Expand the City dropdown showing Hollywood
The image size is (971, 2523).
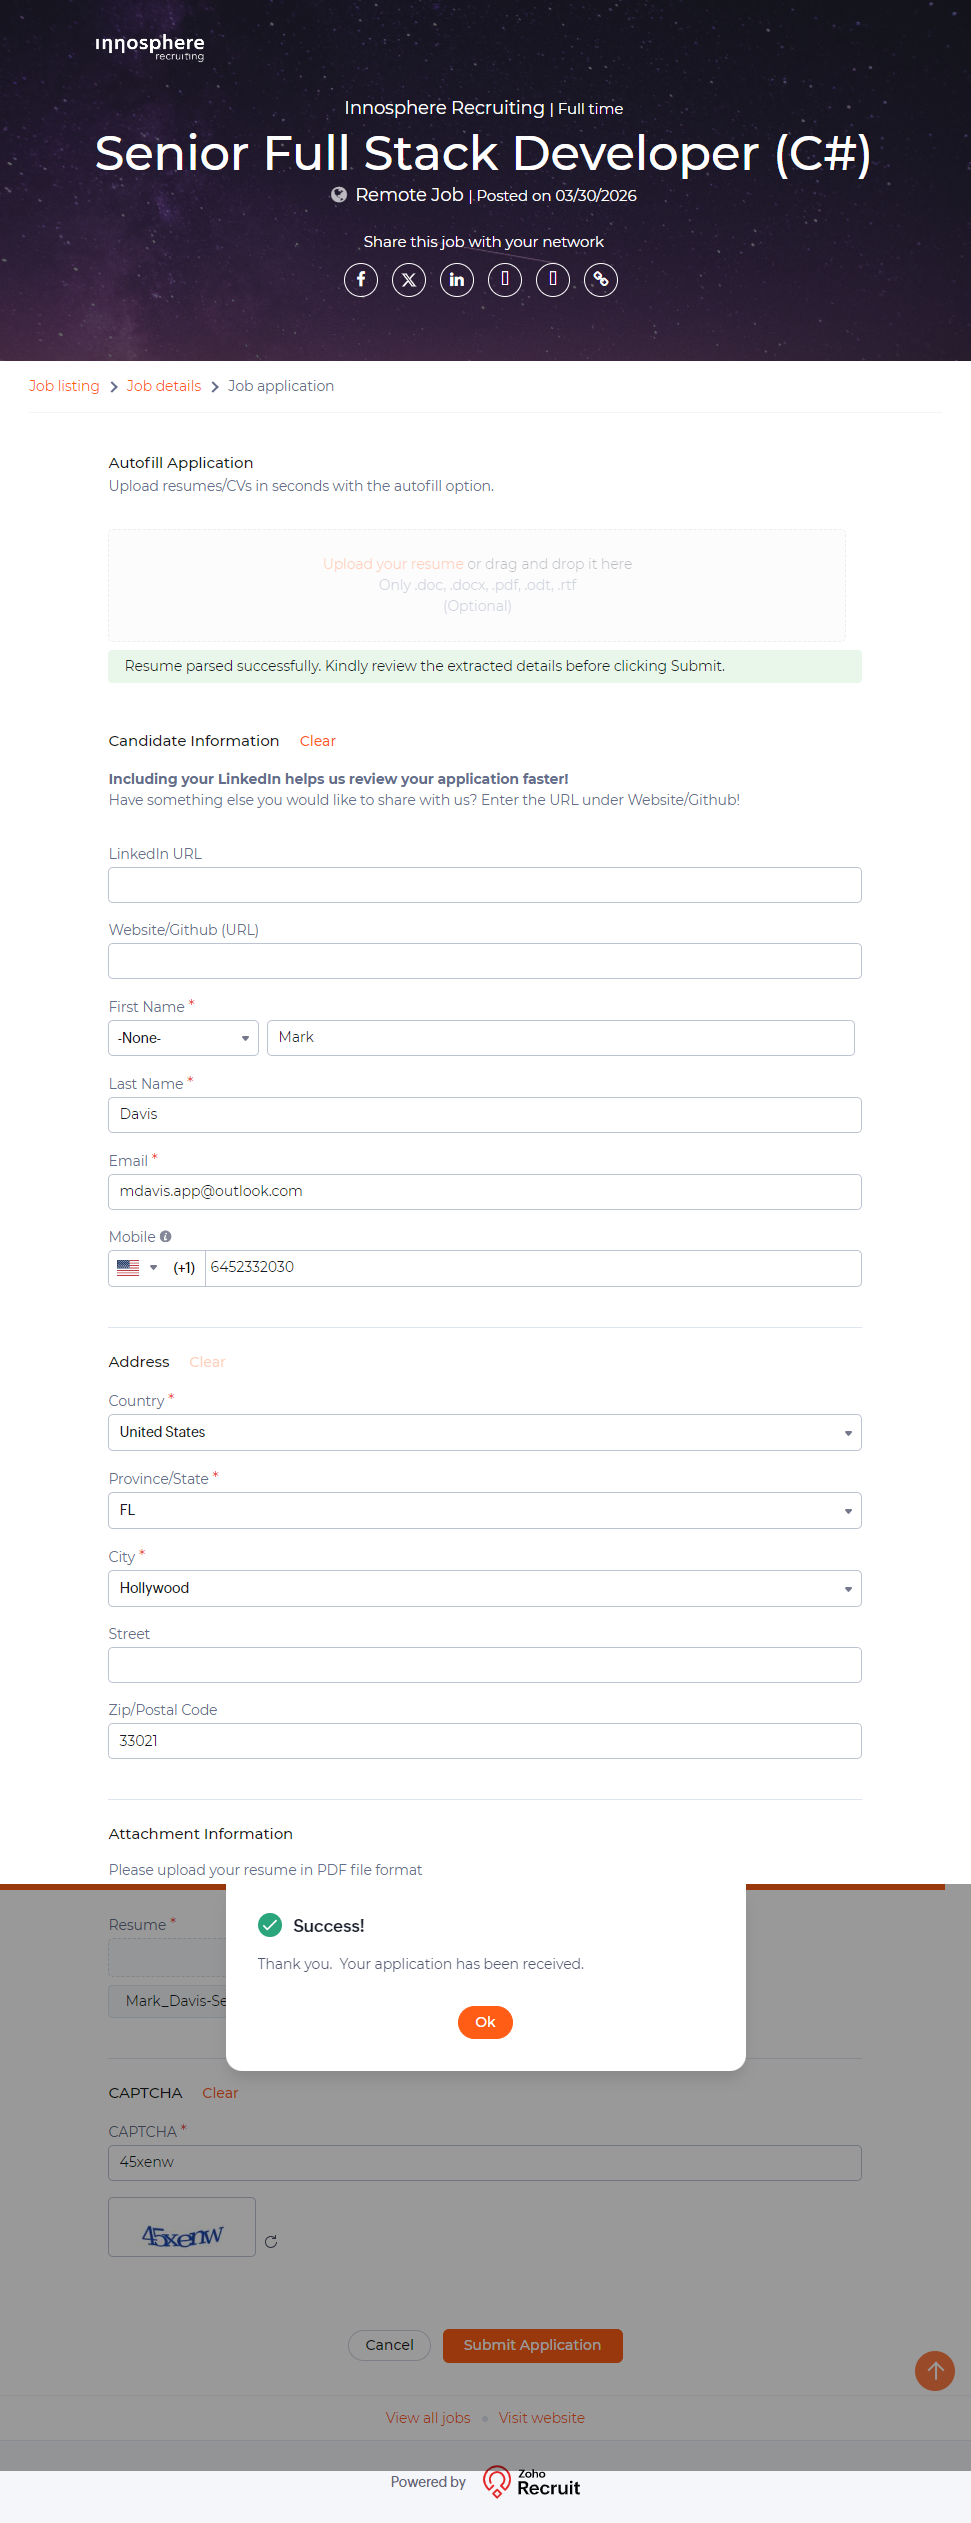click(x=485, y=1589)
